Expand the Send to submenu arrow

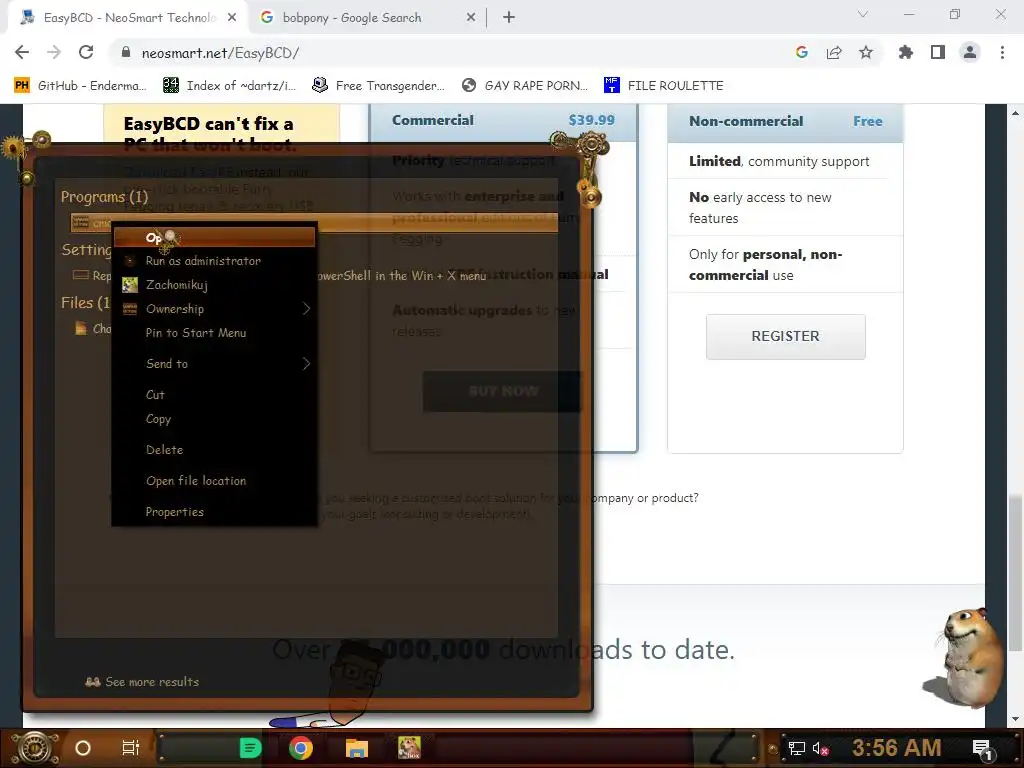click(x=306, y=364)
